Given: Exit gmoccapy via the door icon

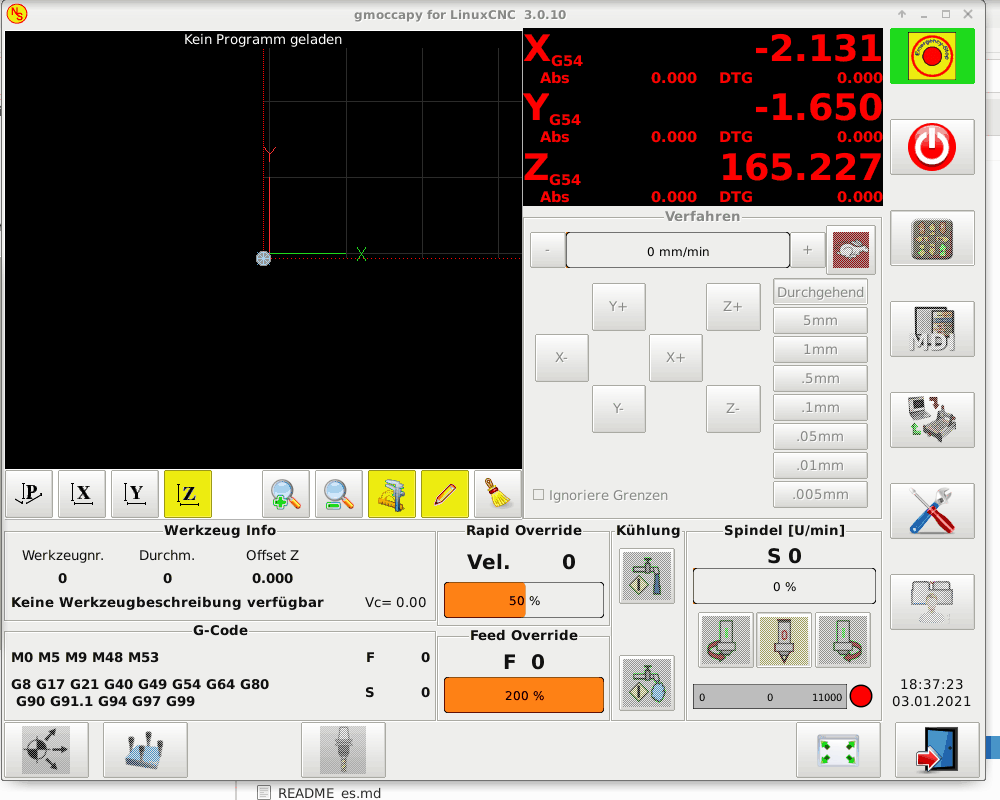Looking at the screenshot, I should tap(938, 750).
